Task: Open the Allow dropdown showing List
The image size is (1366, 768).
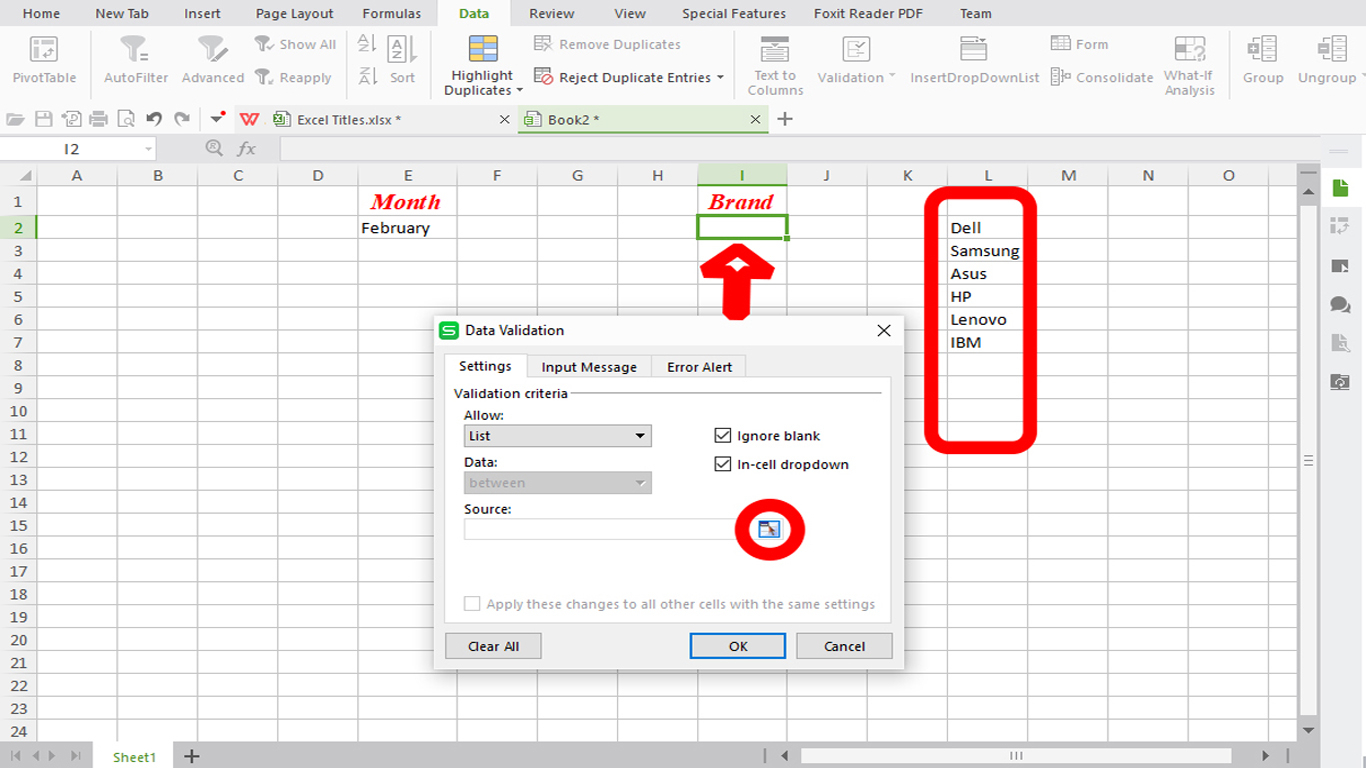Action: click(x=558, y=436)
